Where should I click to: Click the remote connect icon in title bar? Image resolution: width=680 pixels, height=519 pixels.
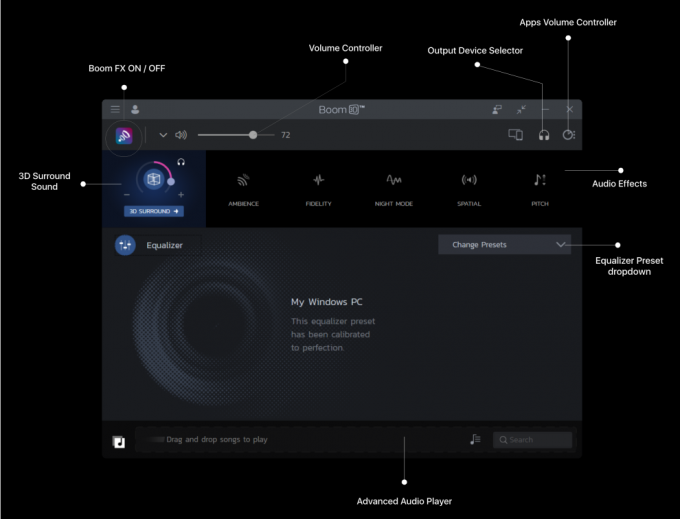click(x=497, y=109)
